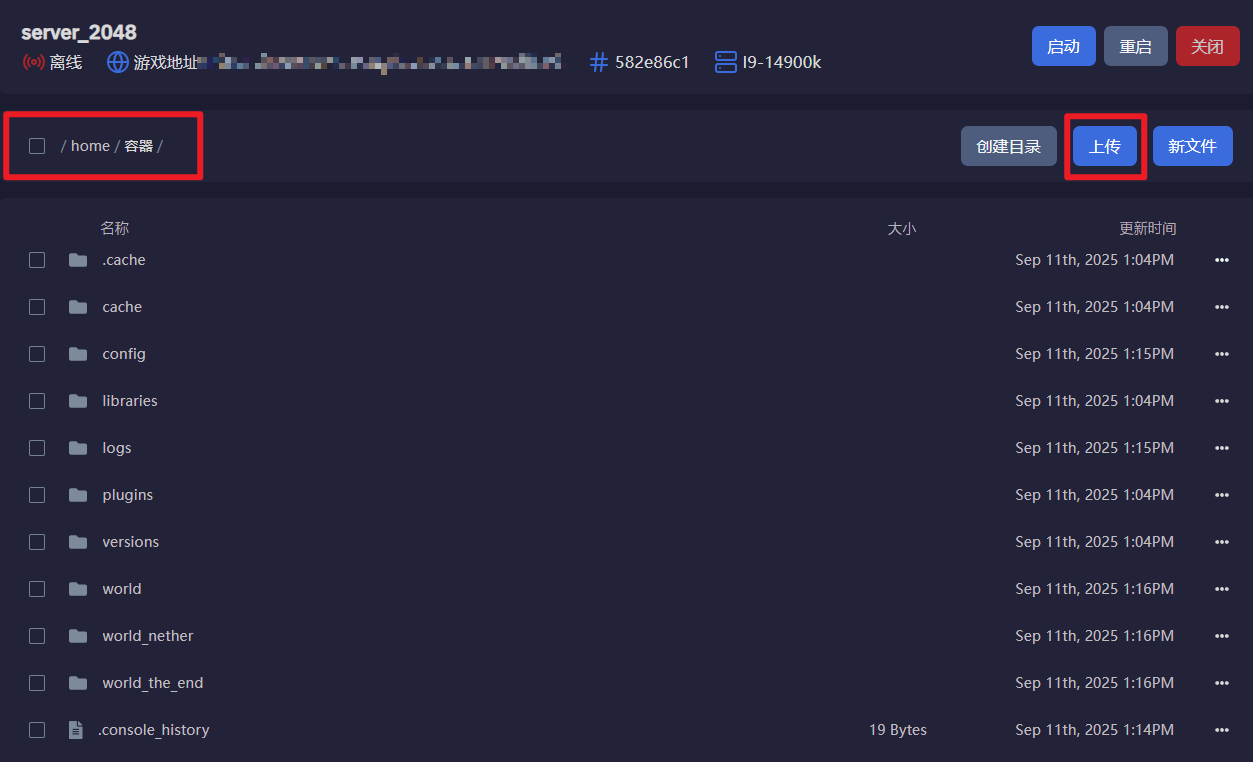
Task: Check the select-all box in breadcrumb bar
Action: (37, 146)
